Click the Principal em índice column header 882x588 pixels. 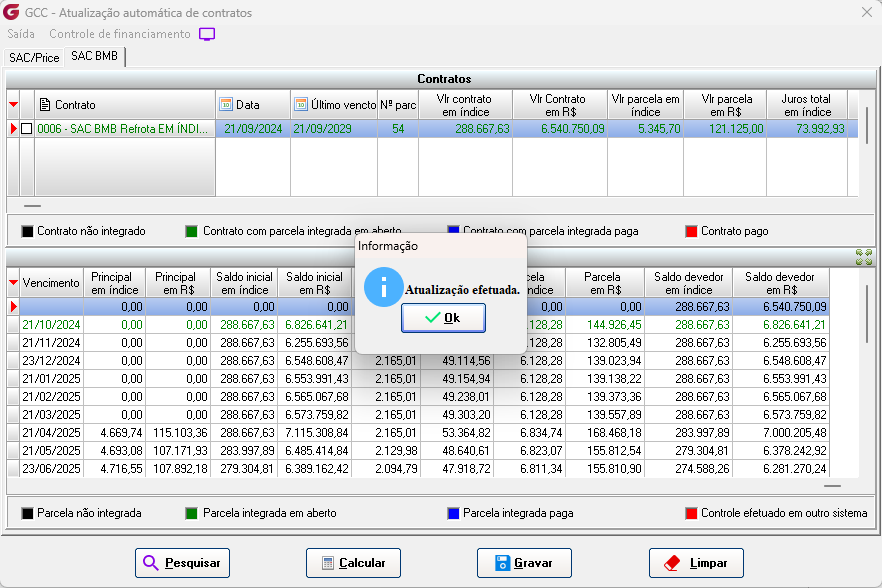point(115,282)
